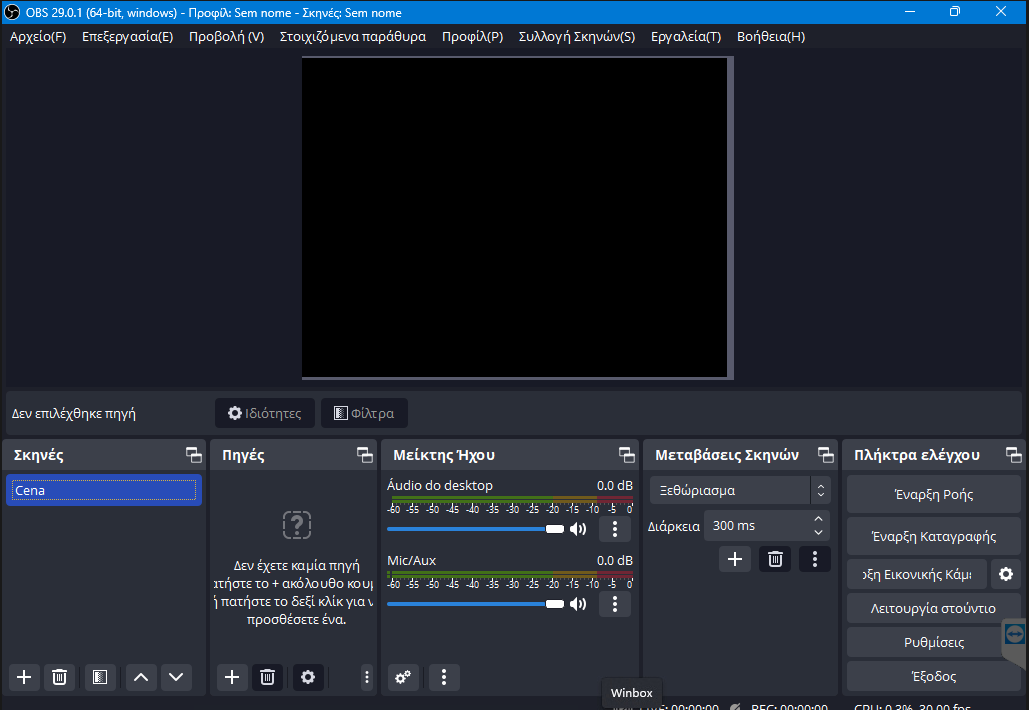Undock the Πλήκτρα ελέγχου panel
This screenshot has height=710, width=1029.
pos(1014,455)
